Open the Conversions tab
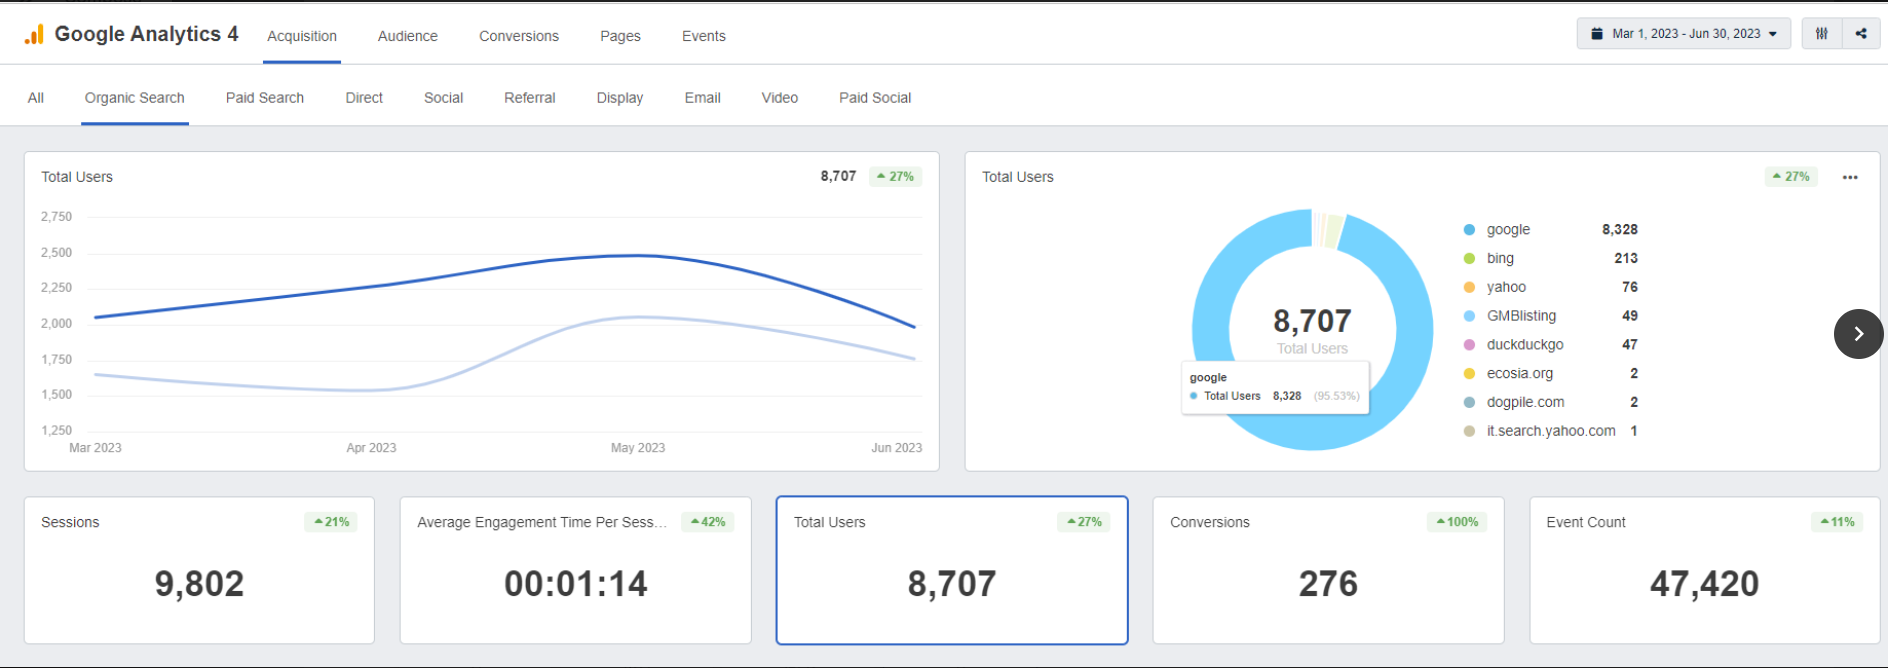 pyautogui.click(x=519, y=36)
